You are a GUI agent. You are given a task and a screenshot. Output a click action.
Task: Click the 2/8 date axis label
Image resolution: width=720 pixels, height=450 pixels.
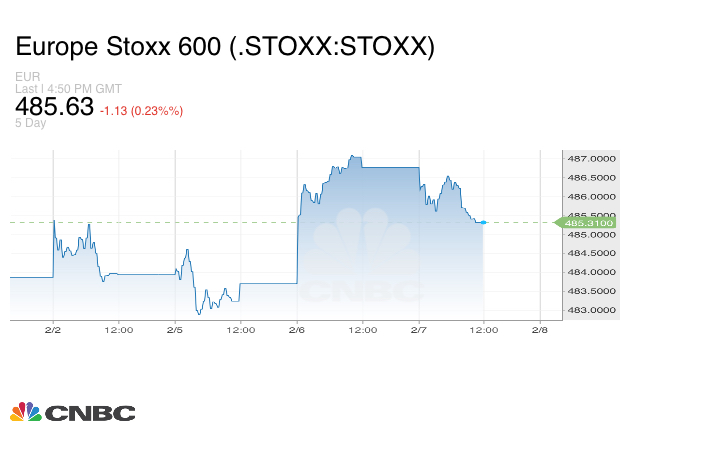pyautogui.click(x=540, y=329)
